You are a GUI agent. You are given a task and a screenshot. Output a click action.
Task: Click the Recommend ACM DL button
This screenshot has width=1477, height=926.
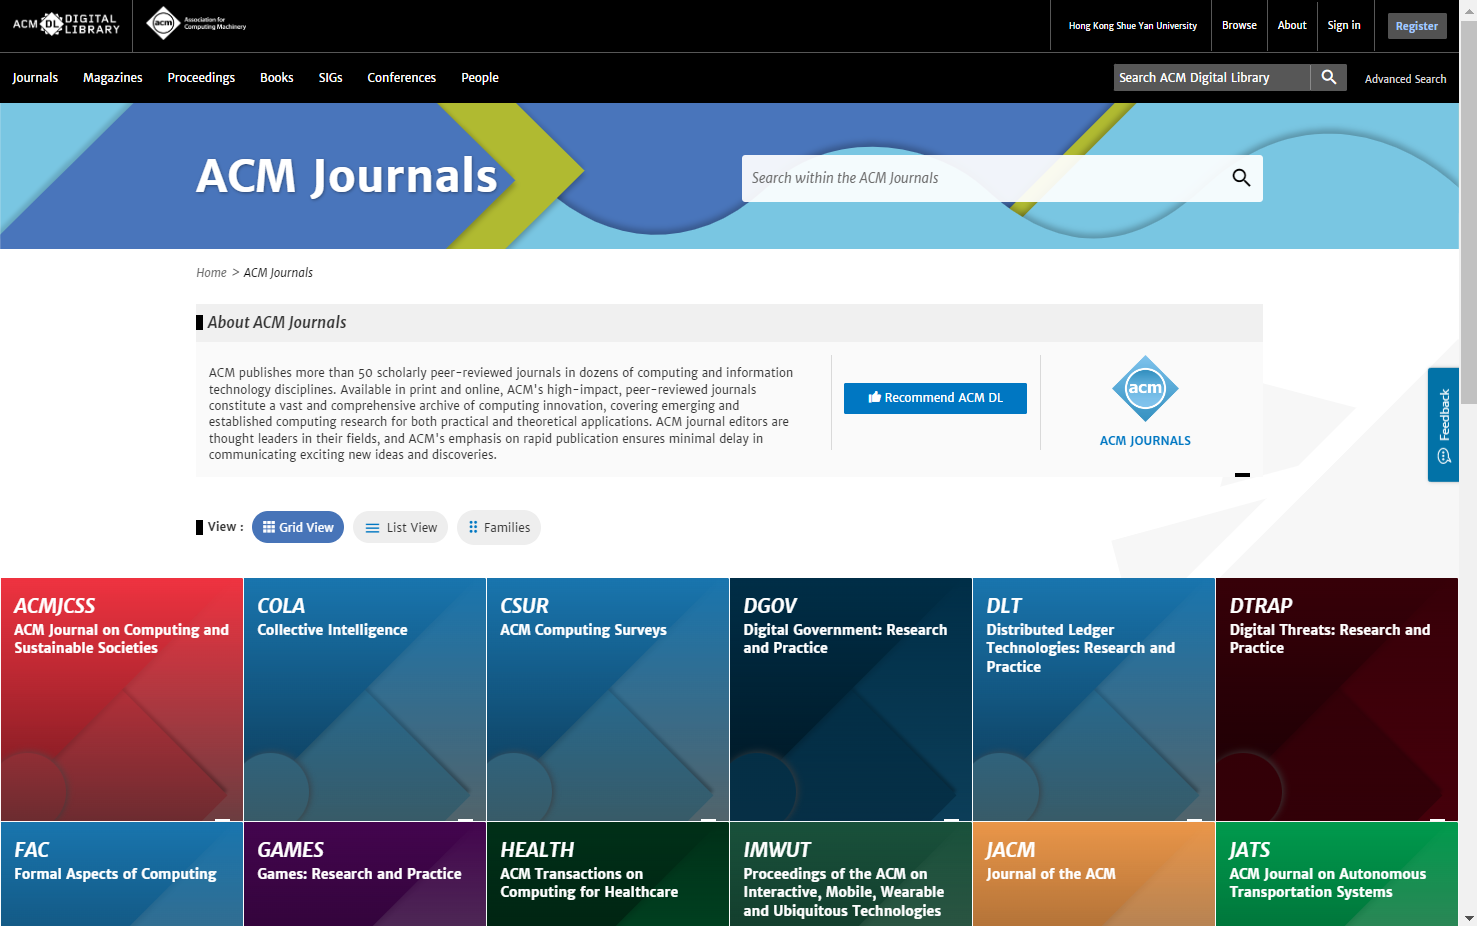[935, 398]
